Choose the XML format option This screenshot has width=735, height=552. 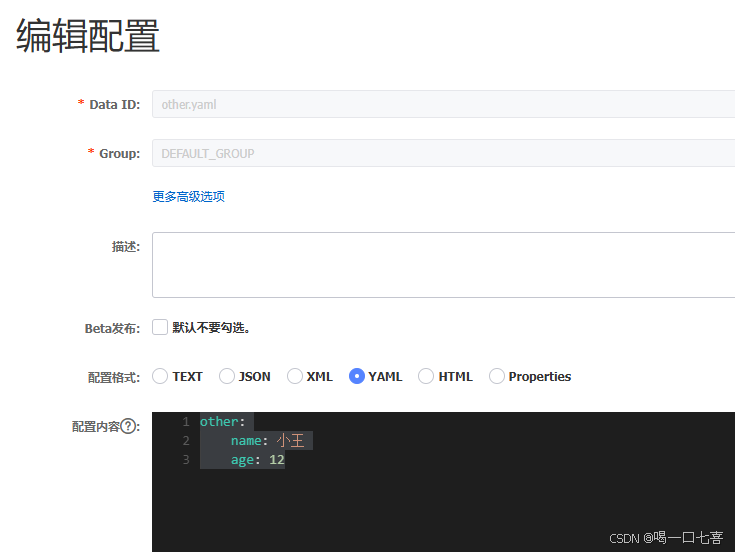tap(295, 376)
